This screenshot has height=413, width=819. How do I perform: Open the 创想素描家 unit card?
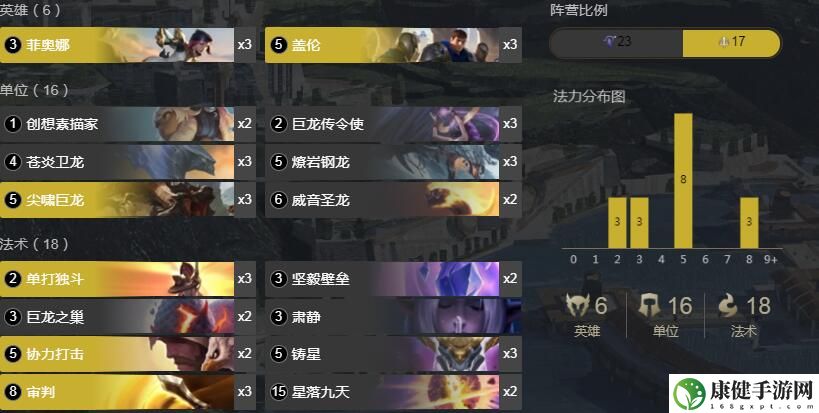click(128, 124)
